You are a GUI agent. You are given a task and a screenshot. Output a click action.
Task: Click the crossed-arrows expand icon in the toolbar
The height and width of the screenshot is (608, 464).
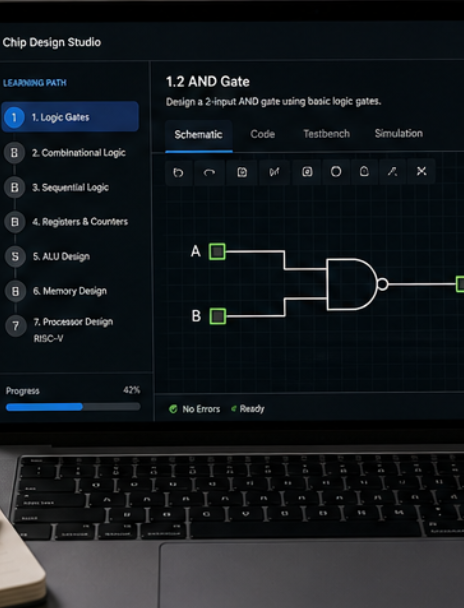pos(421,171)
